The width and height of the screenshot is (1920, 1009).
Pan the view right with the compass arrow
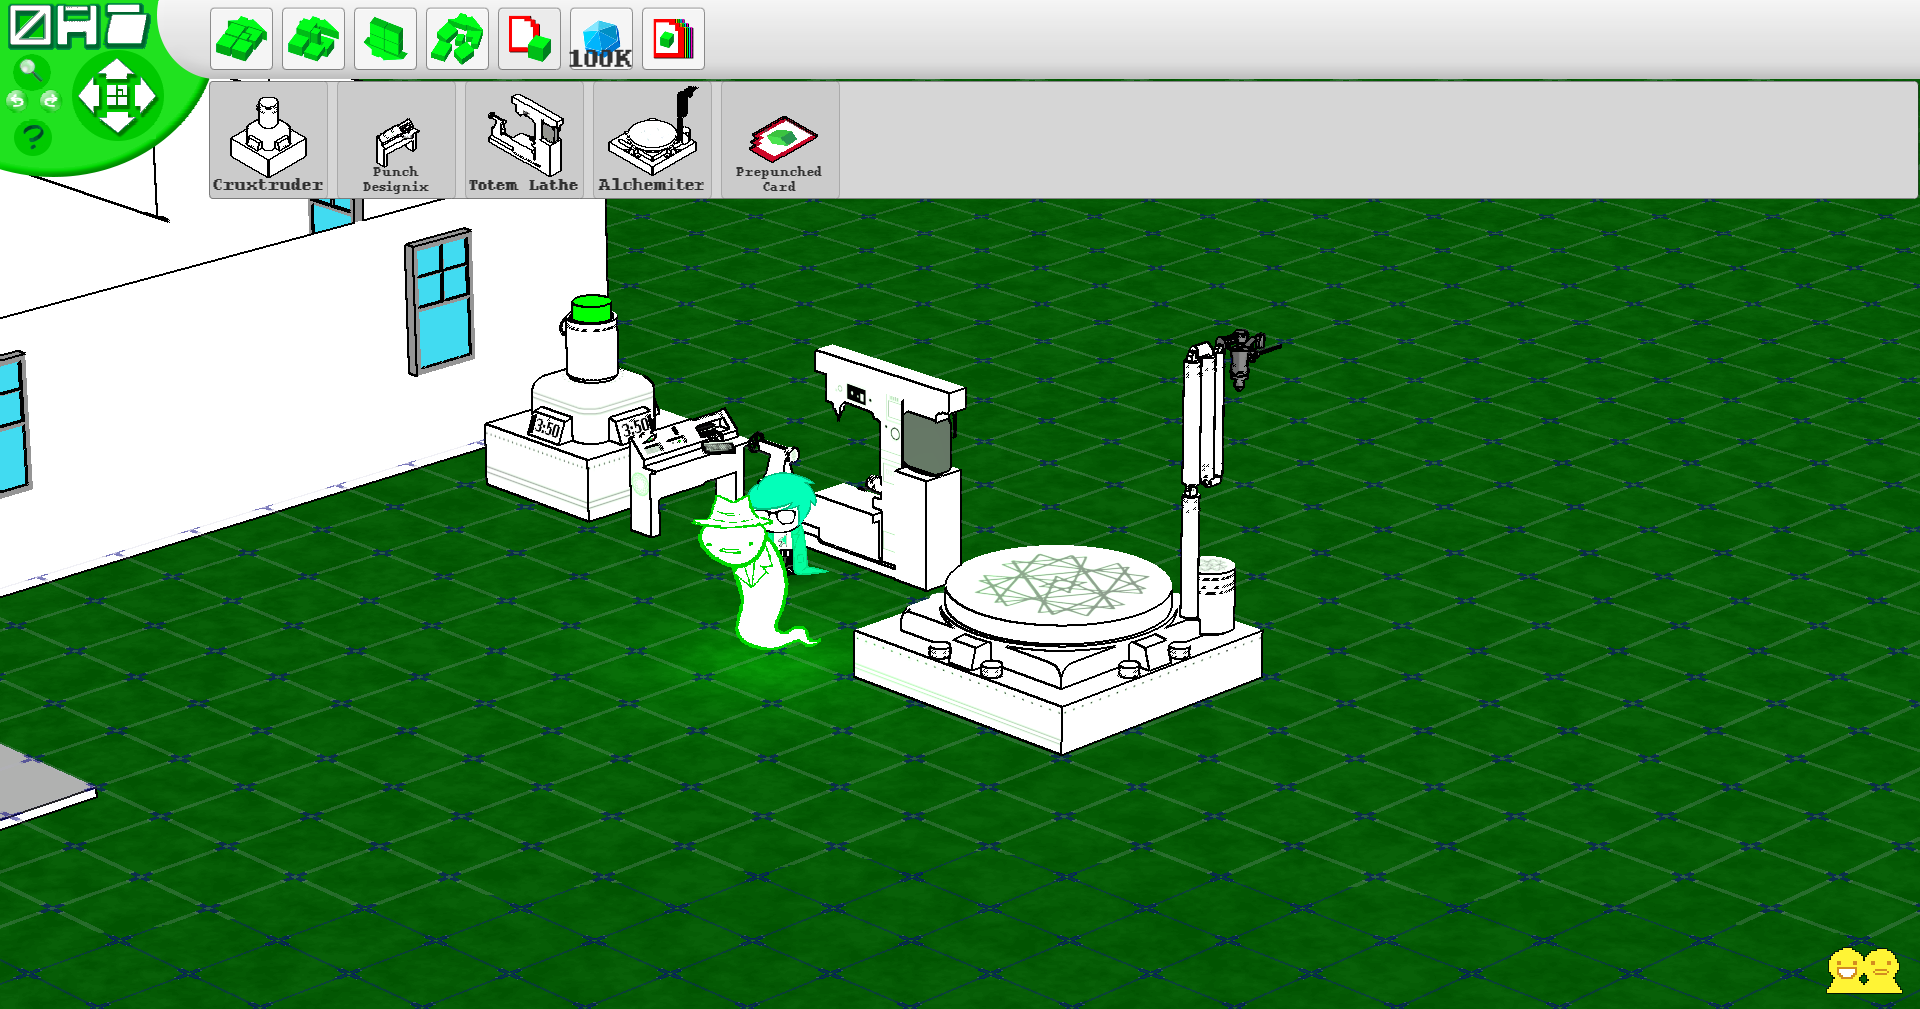point(145,96)
